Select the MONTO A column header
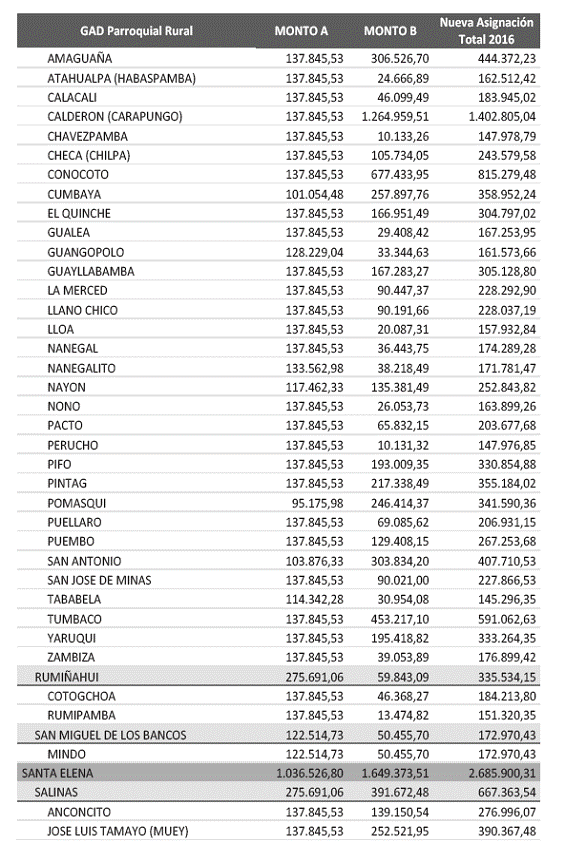 coord(301,31)
